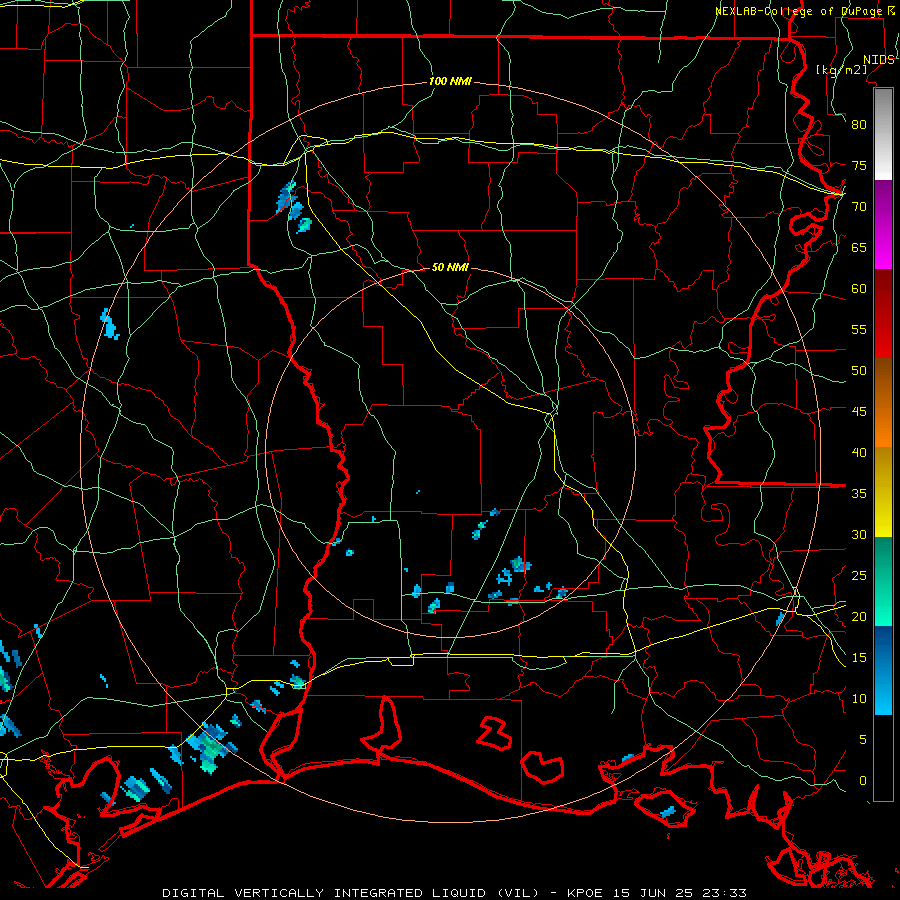The image size is (900, 900).
Task: Click the DIGITAL VERTICALLY INTEGRATED LIQUID (VIL) title
Action: tap(351, 893)
